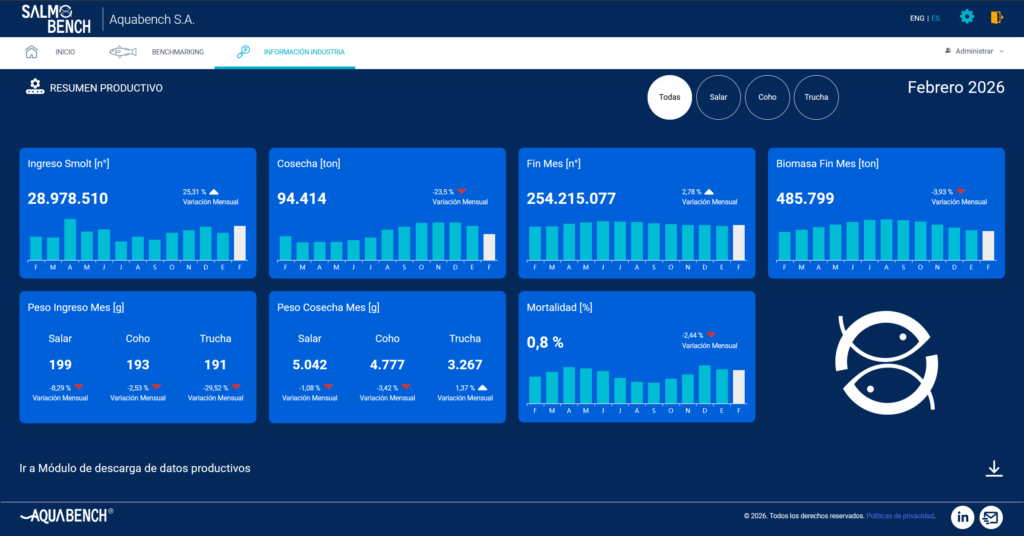Click the white February bar in Cosecha chart

489,247
